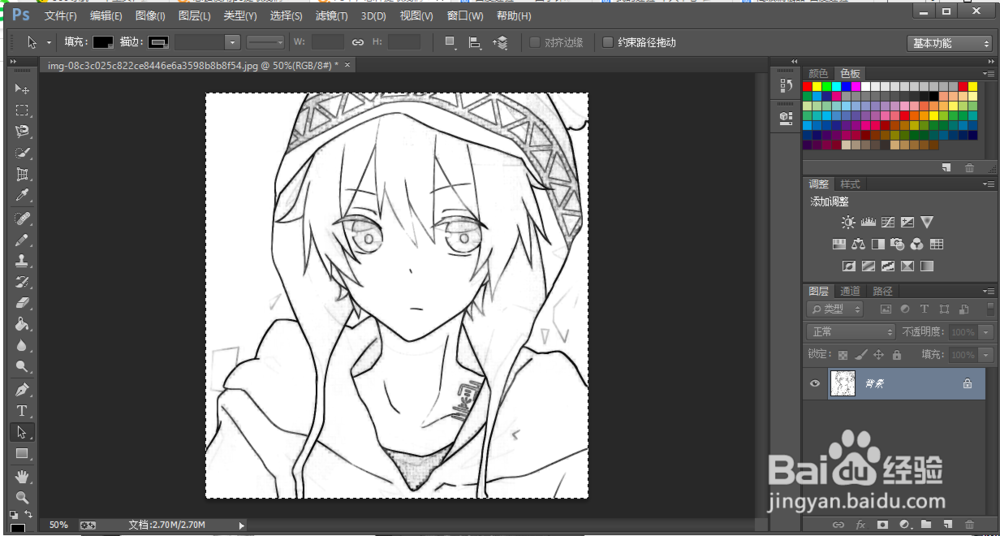Open the 不透明度 percentage dropdown arrow
The width and height of the screenshot is (1000, 536).
pyautogui.click(x=987, y=332)
